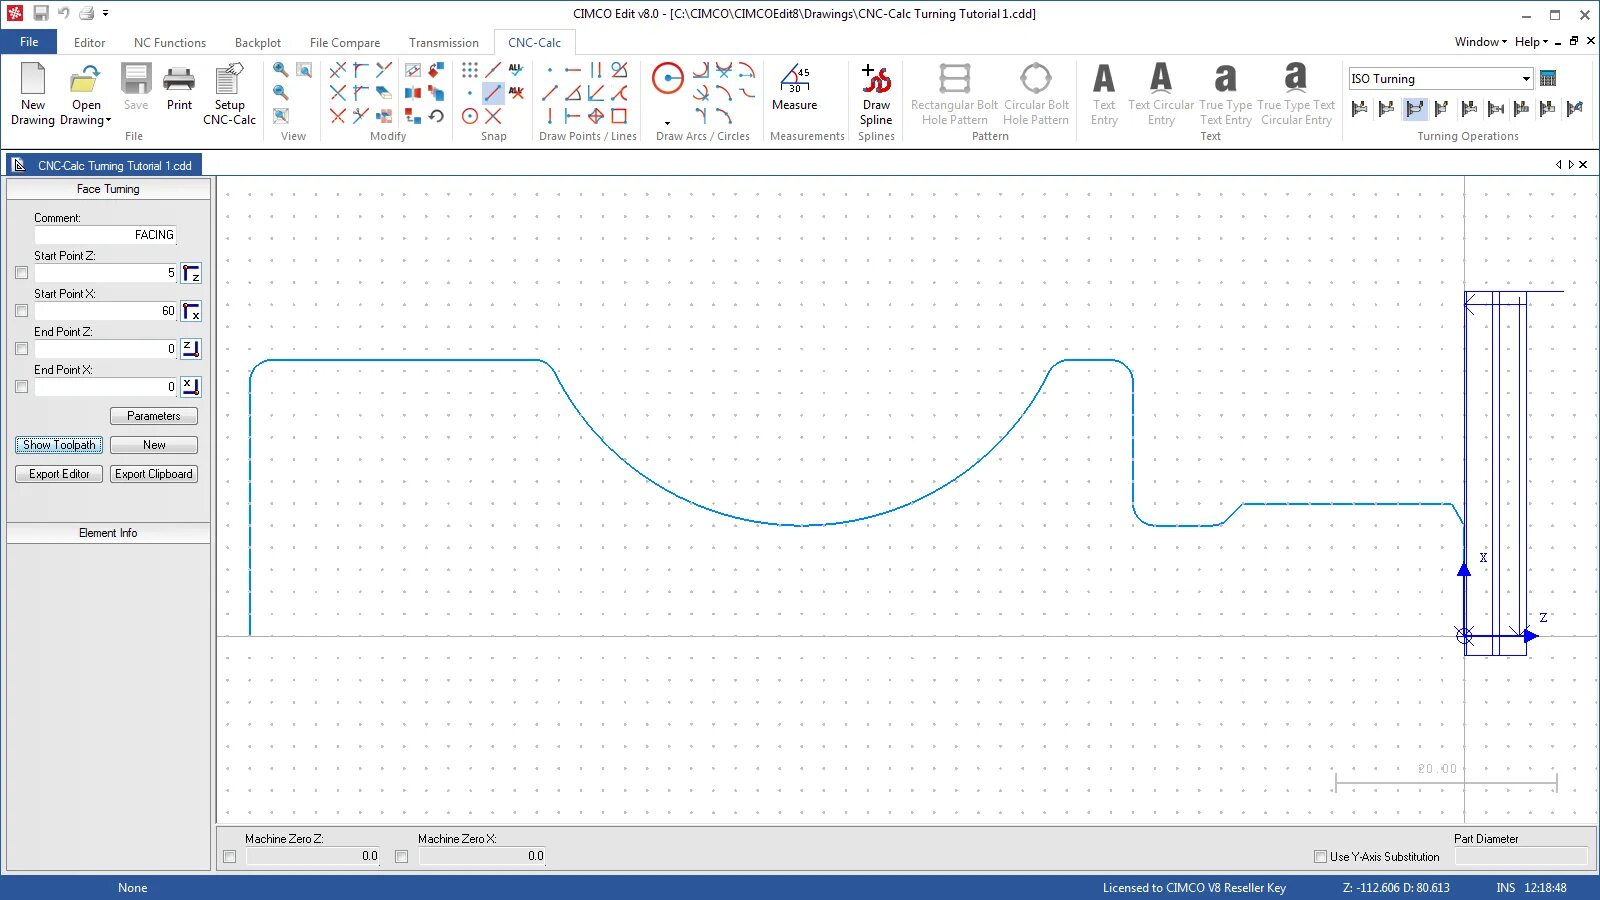Click the New button in Face Turning panel
This screenshot has height=900, width=1600.
[x=154, y=445]
